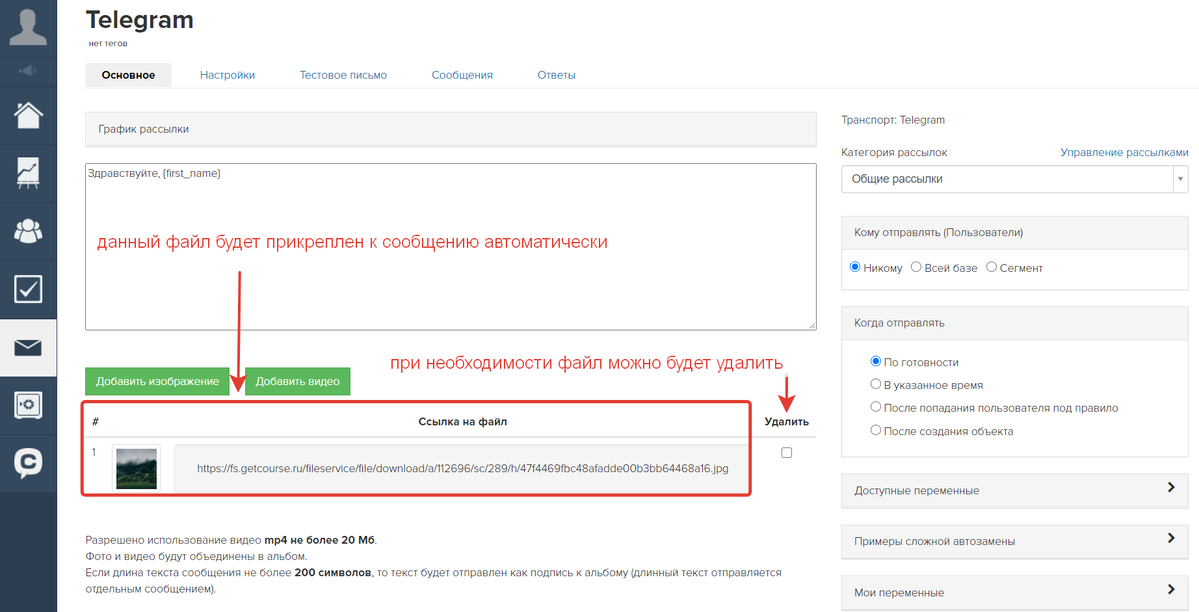The image size is (1199, 612).
Task: Switch to the 'Настройки' tab
Action: [x=227, y=75]
